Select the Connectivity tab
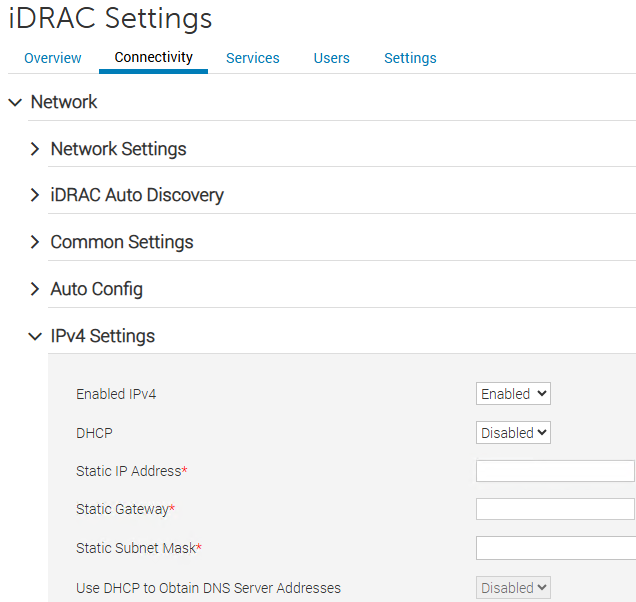Screen dimensions: 636x602 [x=153, y=58]
